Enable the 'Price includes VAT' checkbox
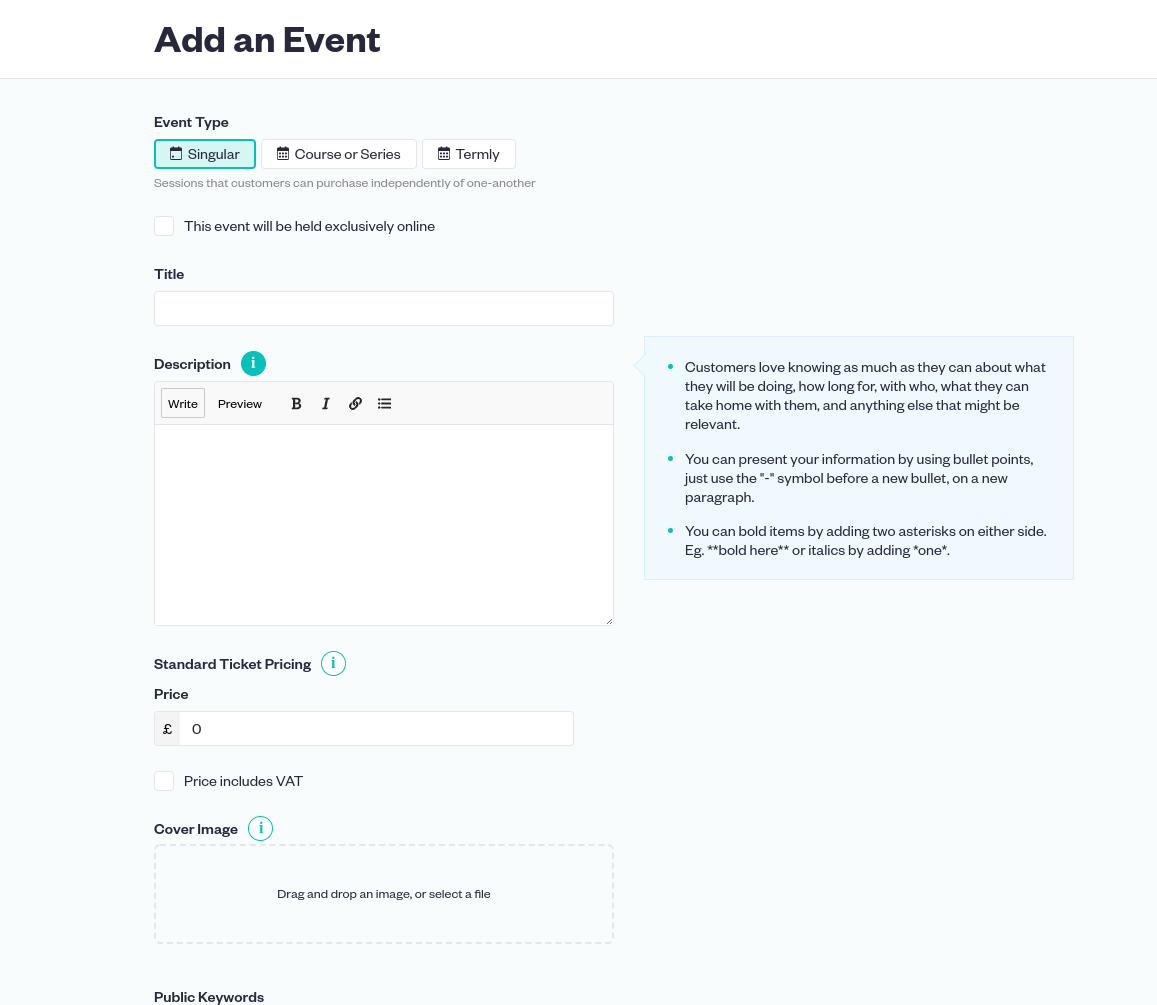1157x1005 pixels. (x=164, y=781)
